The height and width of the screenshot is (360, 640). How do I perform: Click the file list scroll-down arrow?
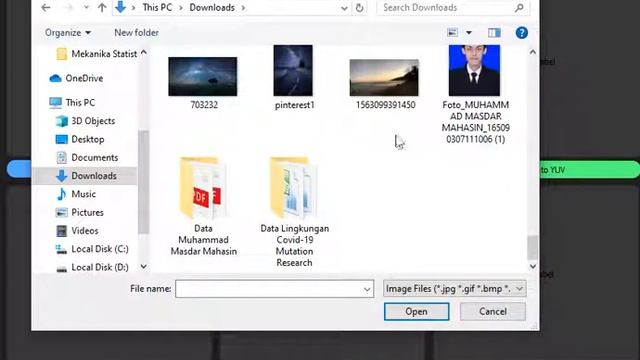click(x=533, y=267)
